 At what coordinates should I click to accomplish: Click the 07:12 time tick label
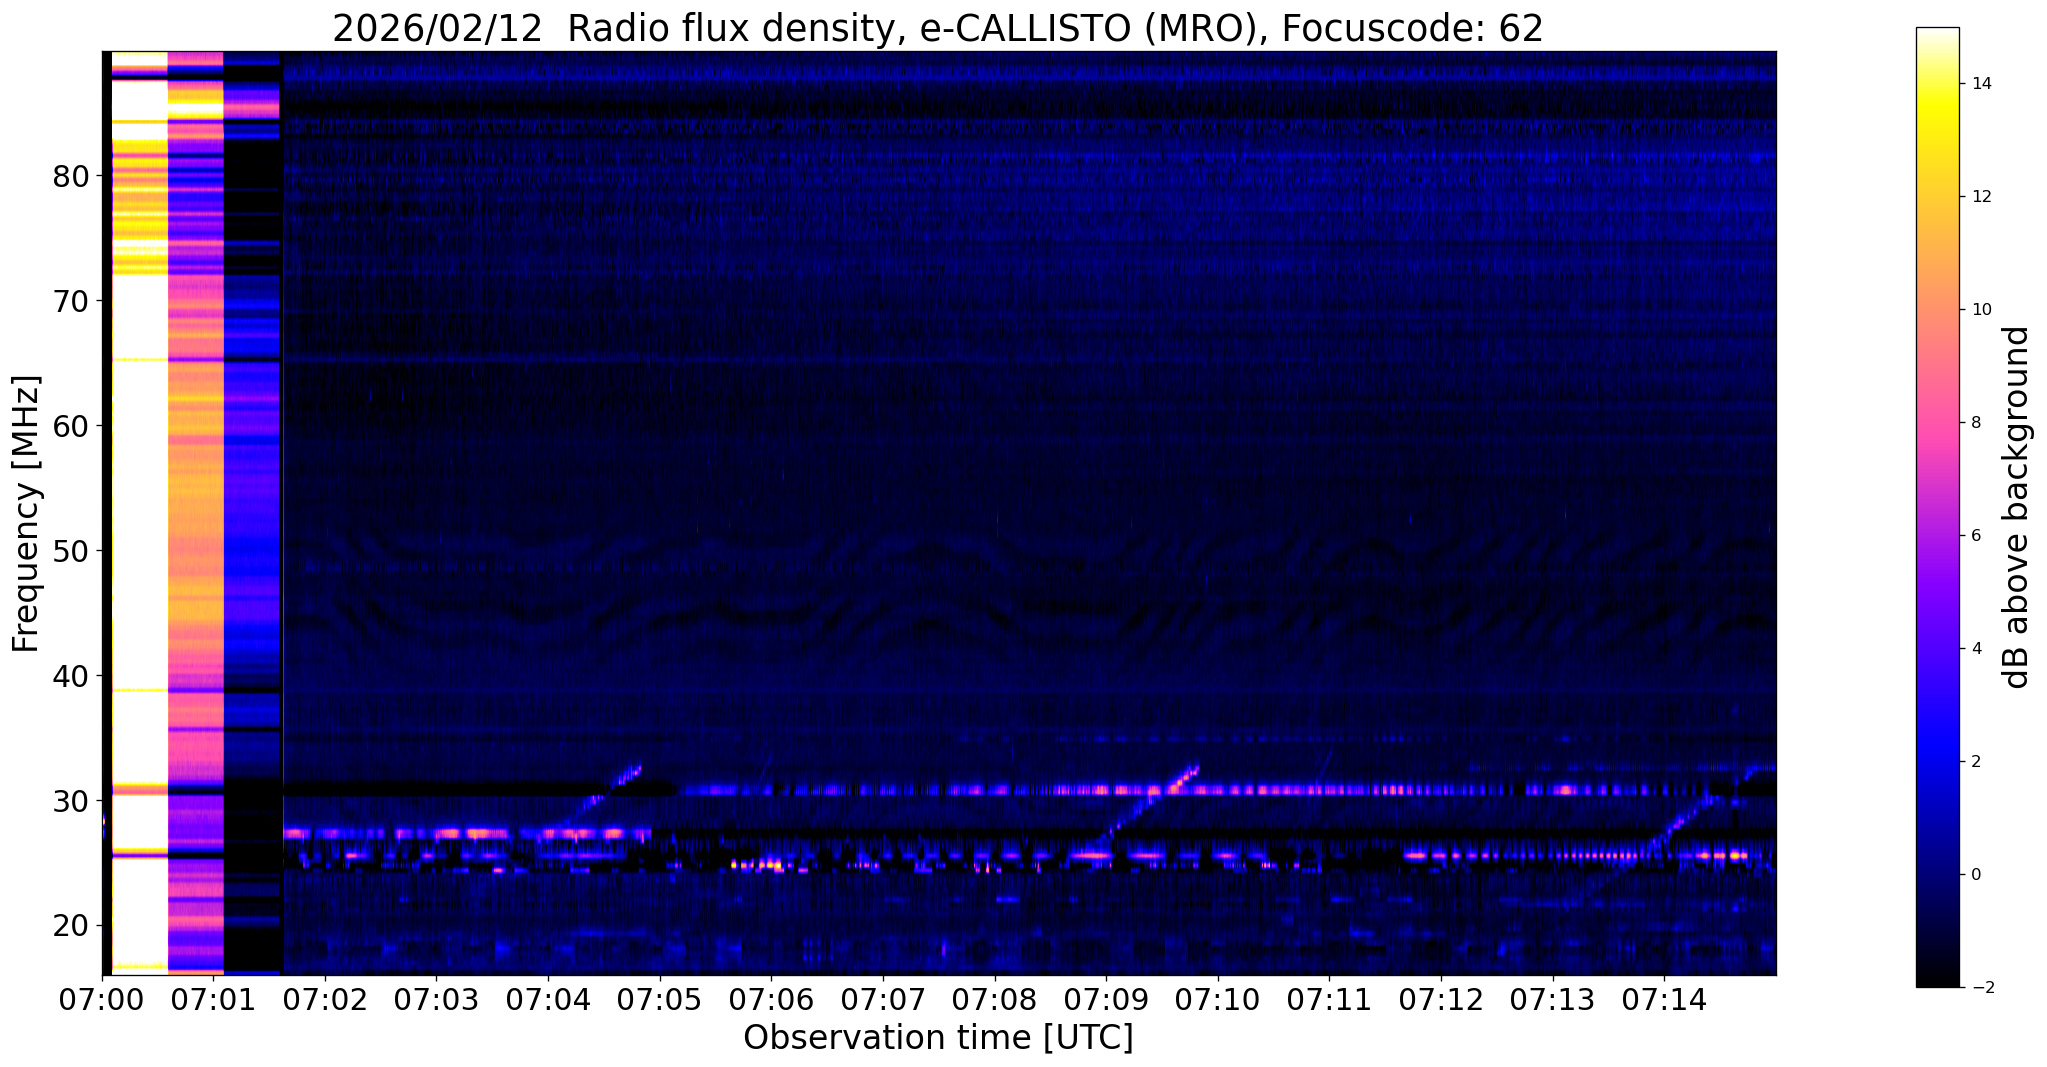[1441, 999]
